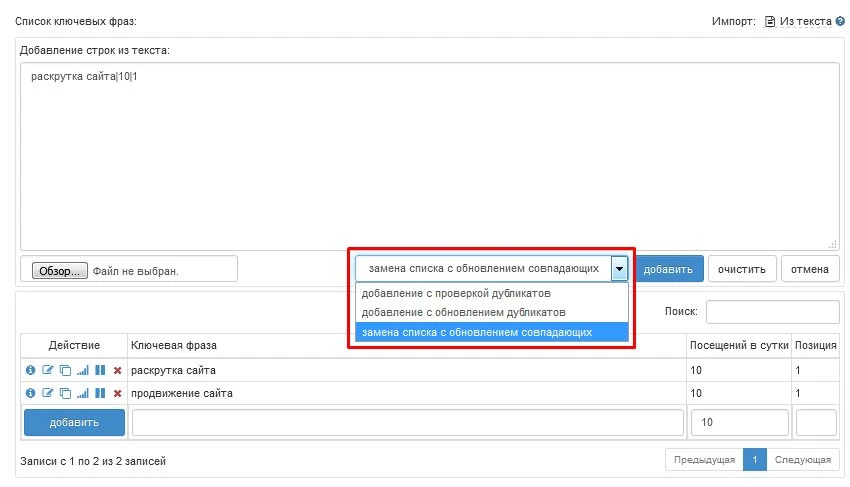The width and height of the screenshot is (850, 487).
Task: Click blue help question mark near Импорт
Action: point(840,21)
